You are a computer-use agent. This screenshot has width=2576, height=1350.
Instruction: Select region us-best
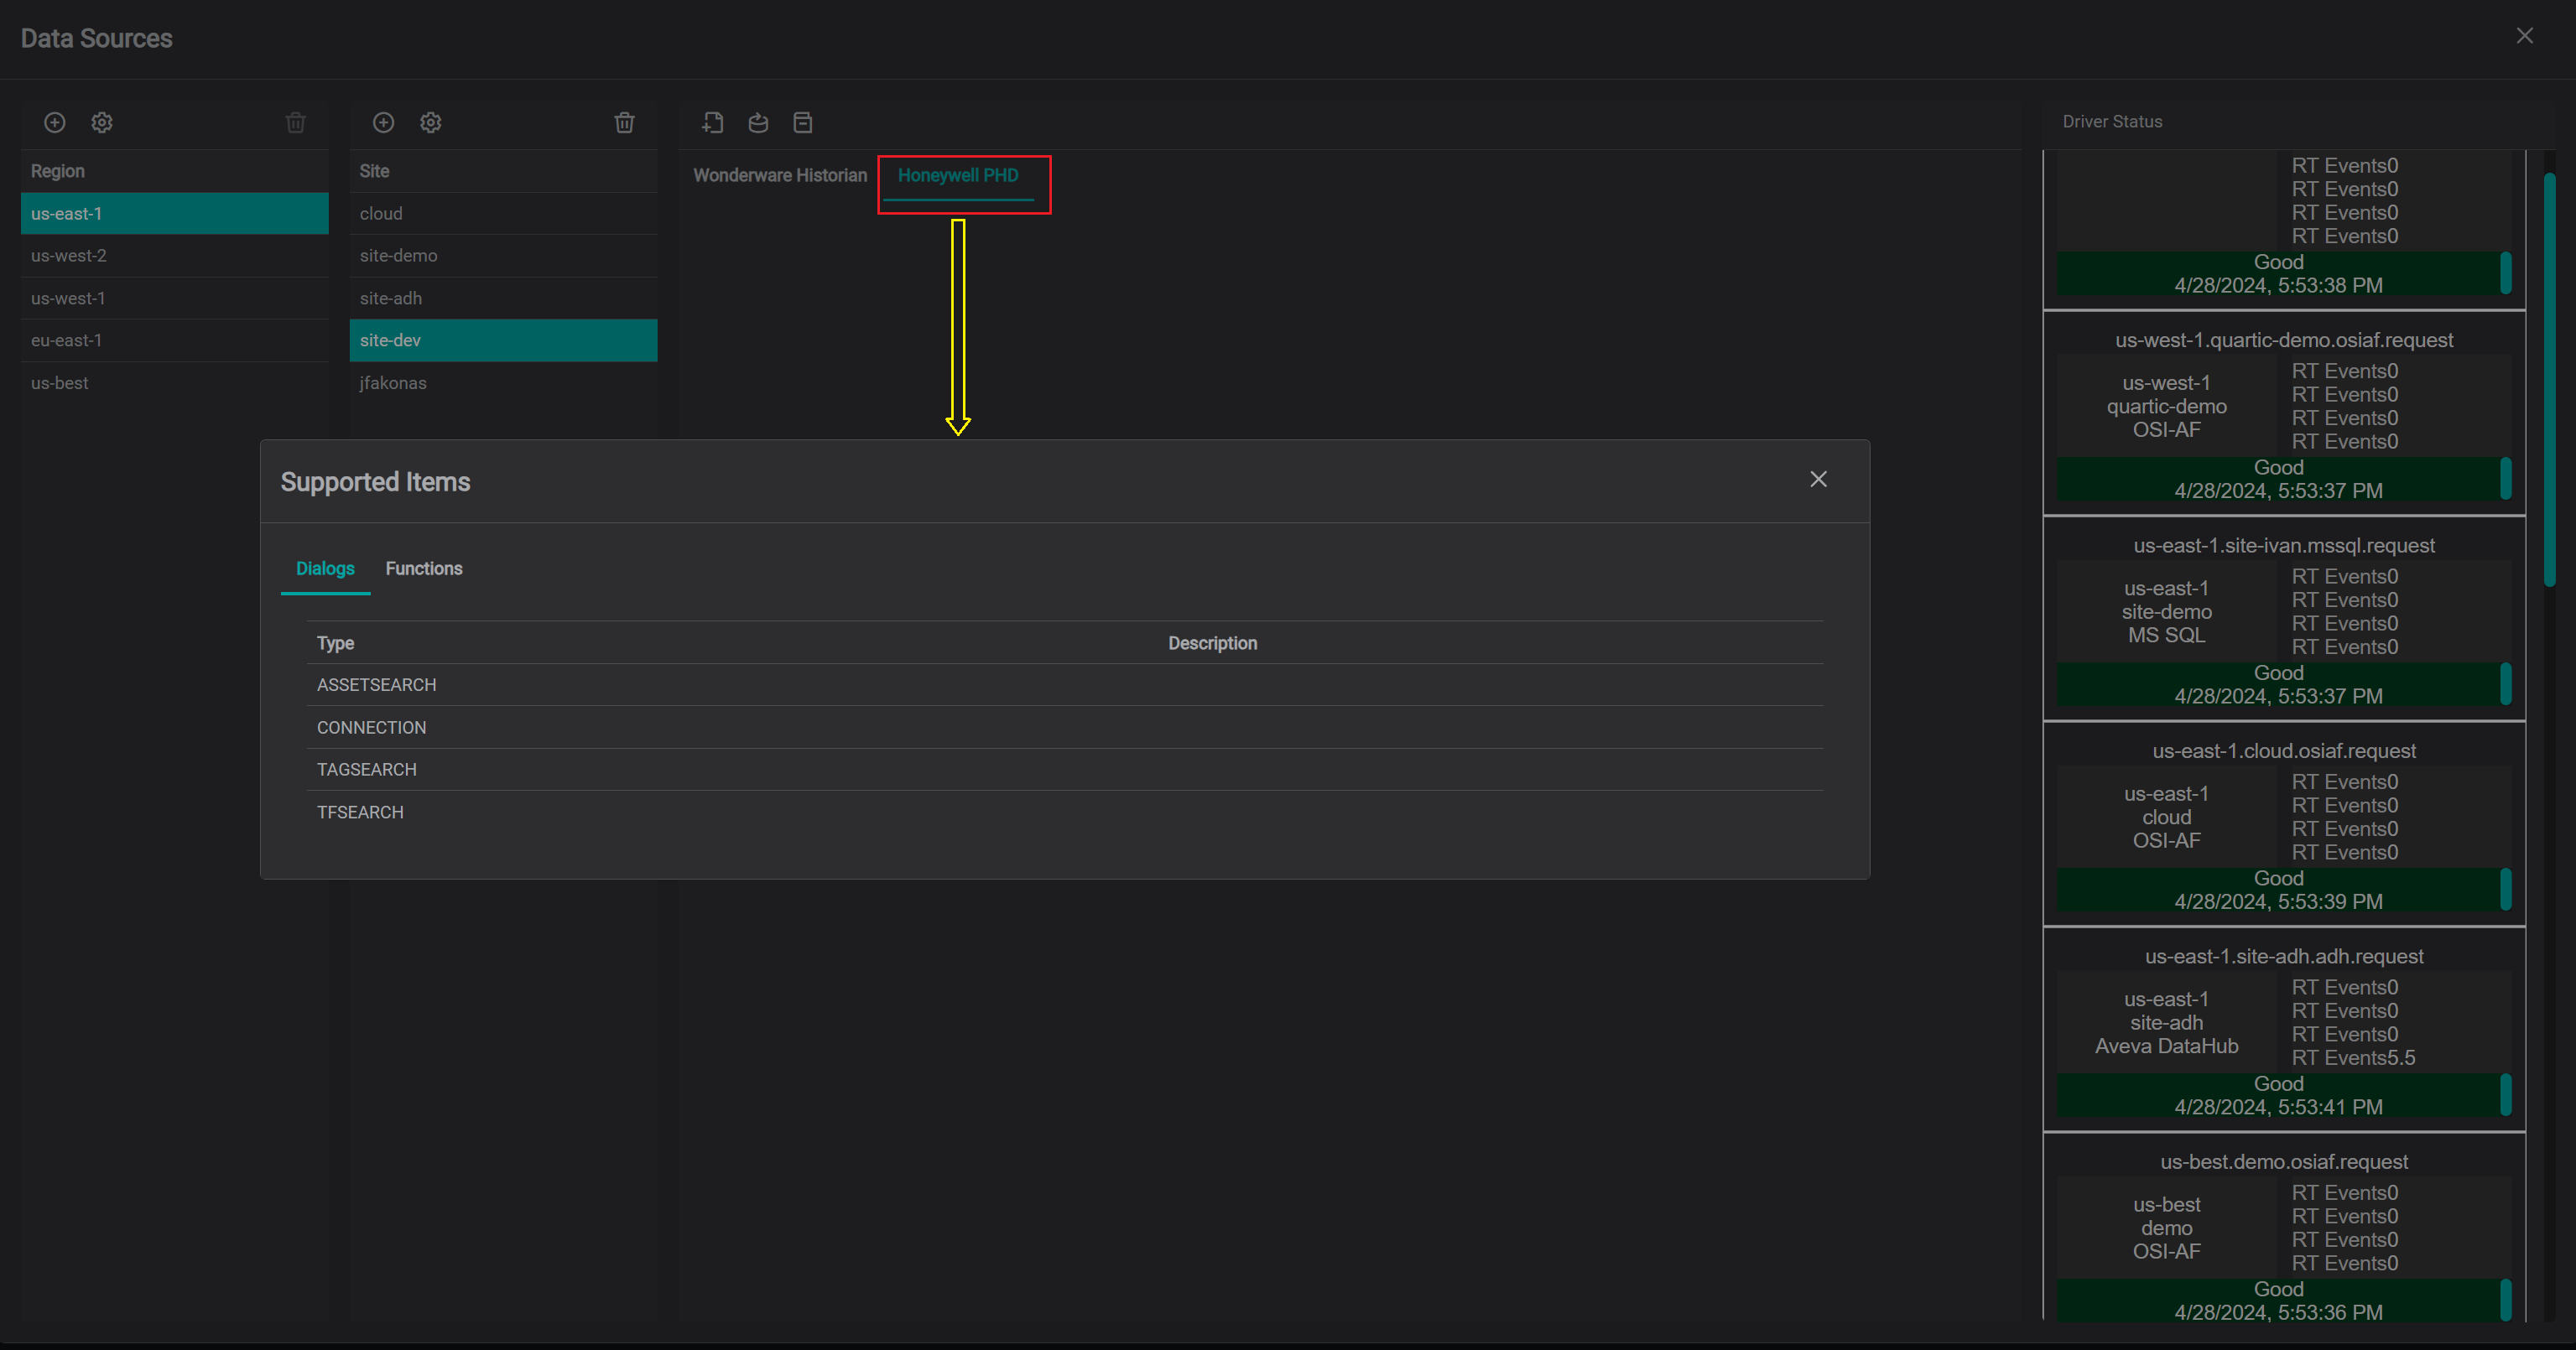click(x=175, y=383)
